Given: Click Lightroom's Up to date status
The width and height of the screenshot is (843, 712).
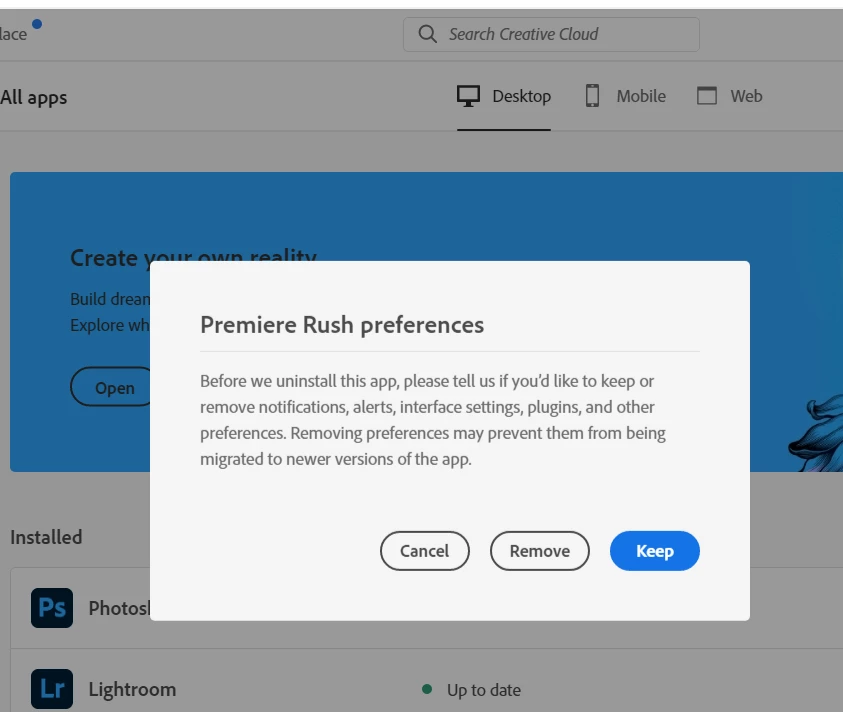Looking at the screenshot, I should [x=484, y=690].
